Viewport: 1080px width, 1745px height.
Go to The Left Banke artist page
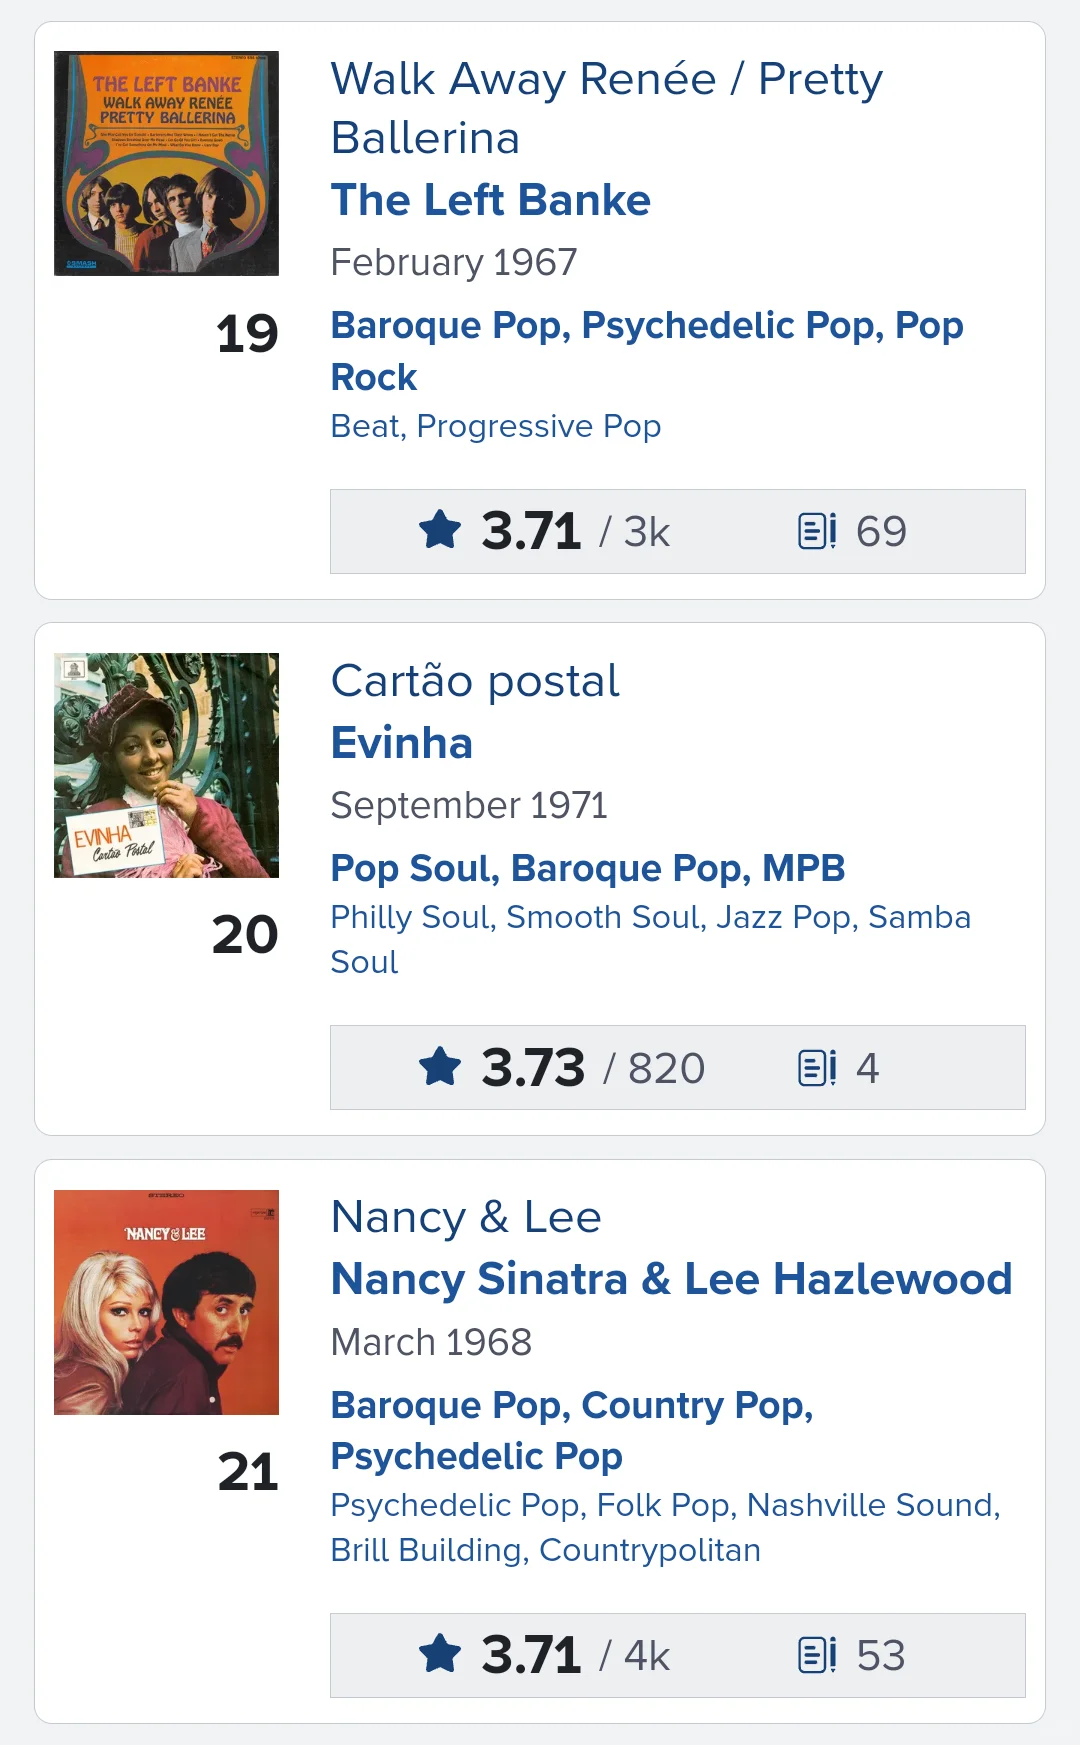click(490, 200)
